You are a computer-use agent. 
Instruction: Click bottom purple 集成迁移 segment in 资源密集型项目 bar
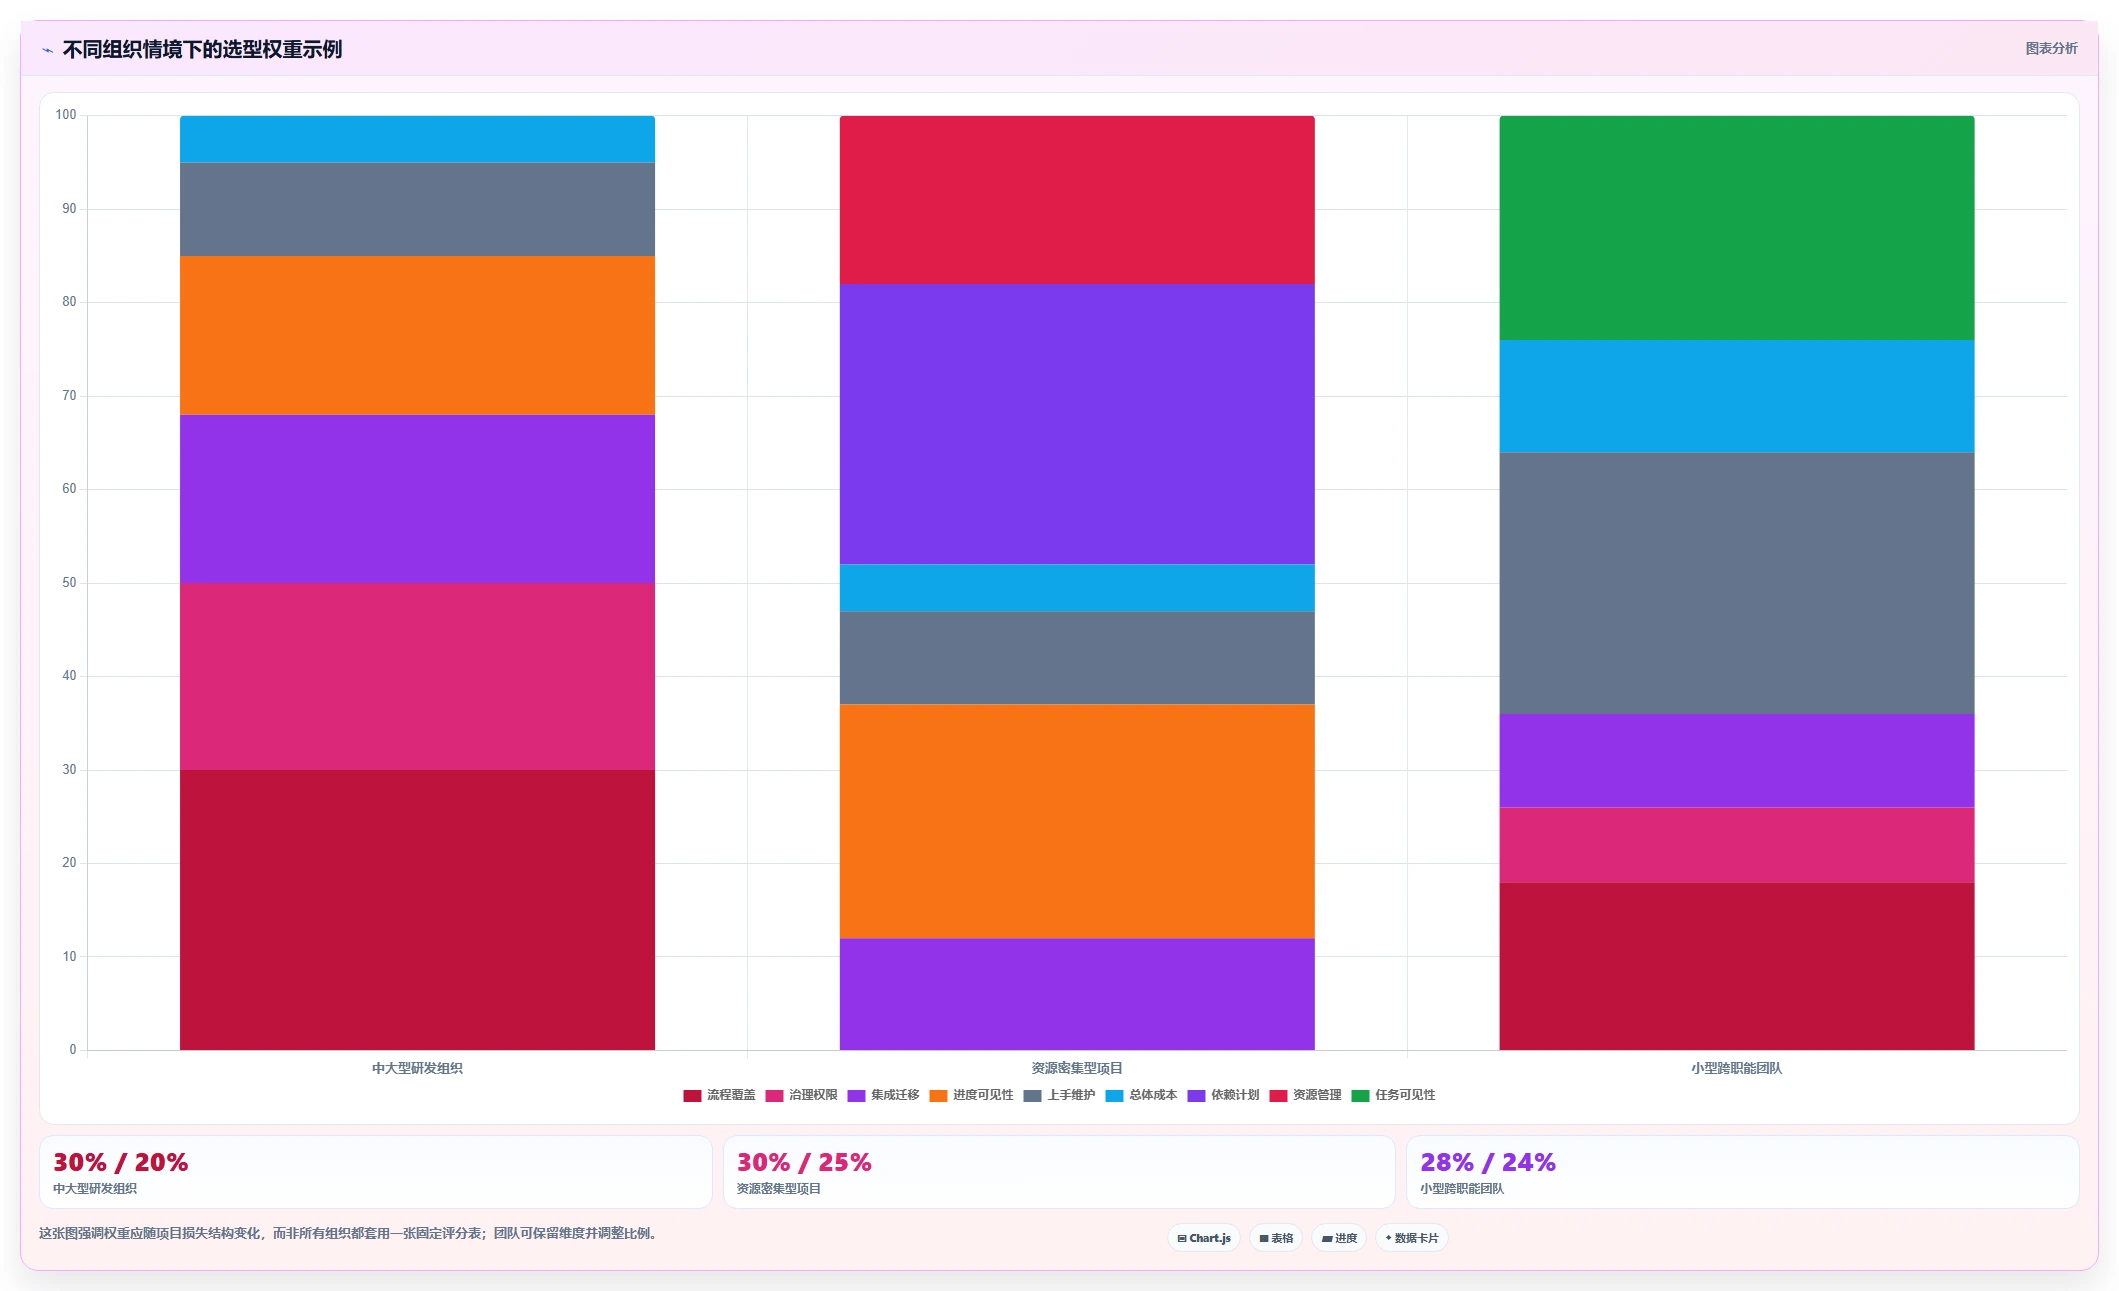[x=1077, y=994]
